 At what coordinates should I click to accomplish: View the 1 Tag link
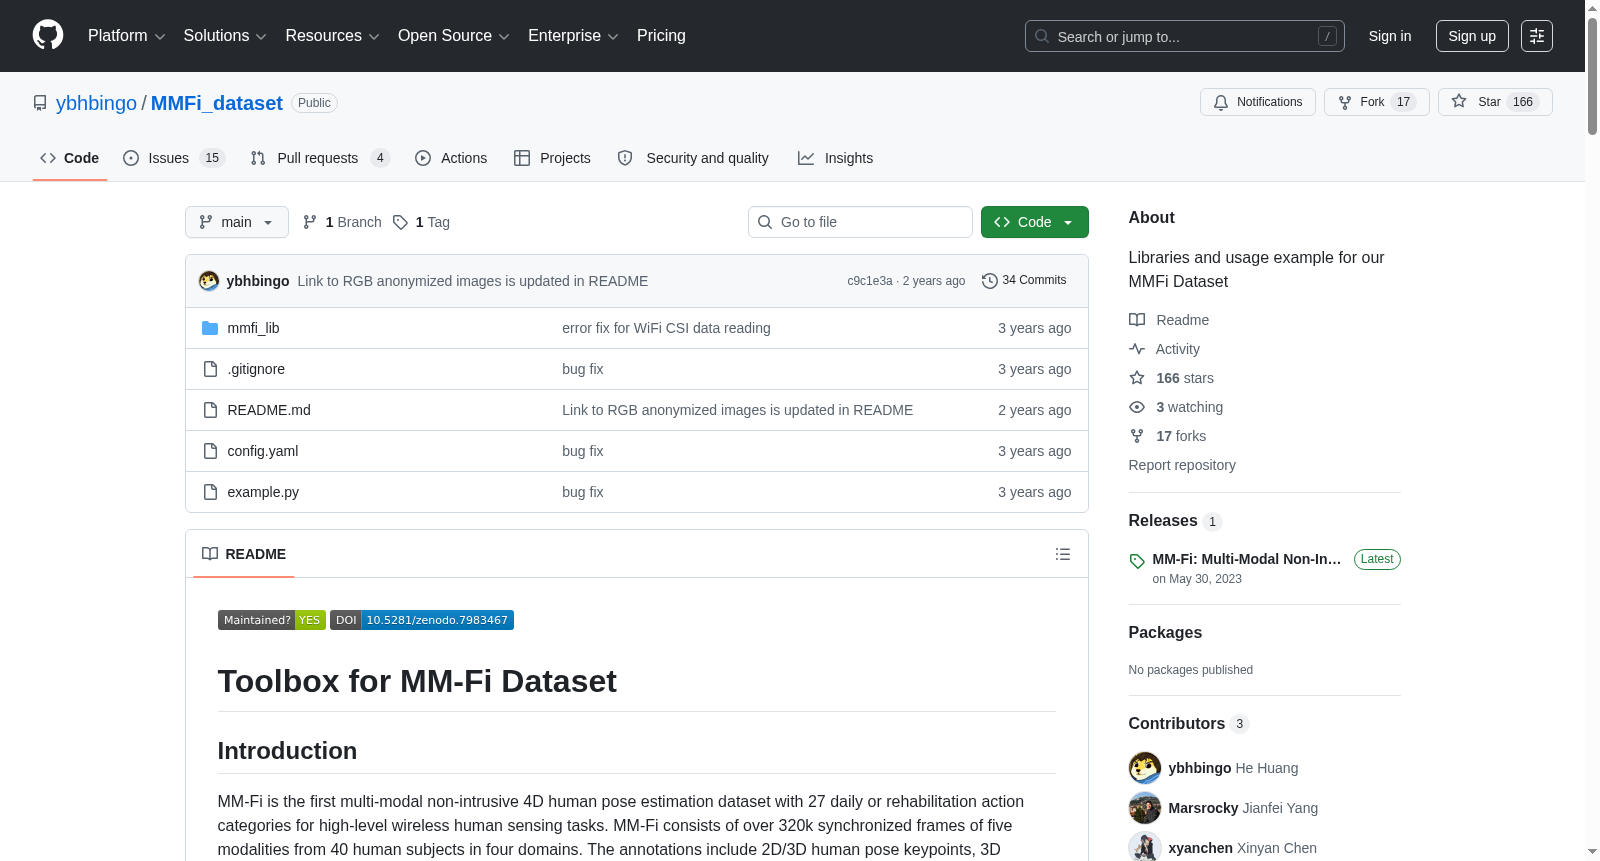pos(421,222)
